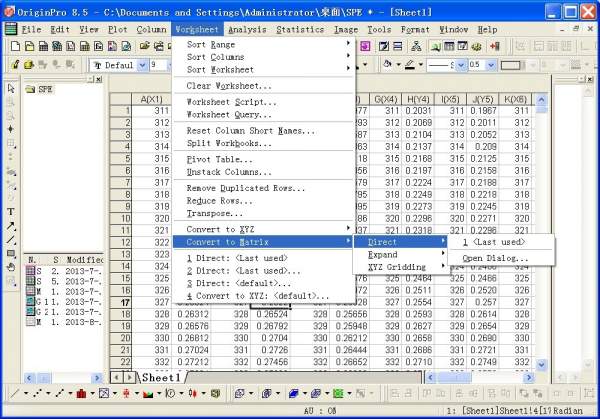Close the Project Explorer panel
The image size is (600, 419).
(x=99, y=79)
